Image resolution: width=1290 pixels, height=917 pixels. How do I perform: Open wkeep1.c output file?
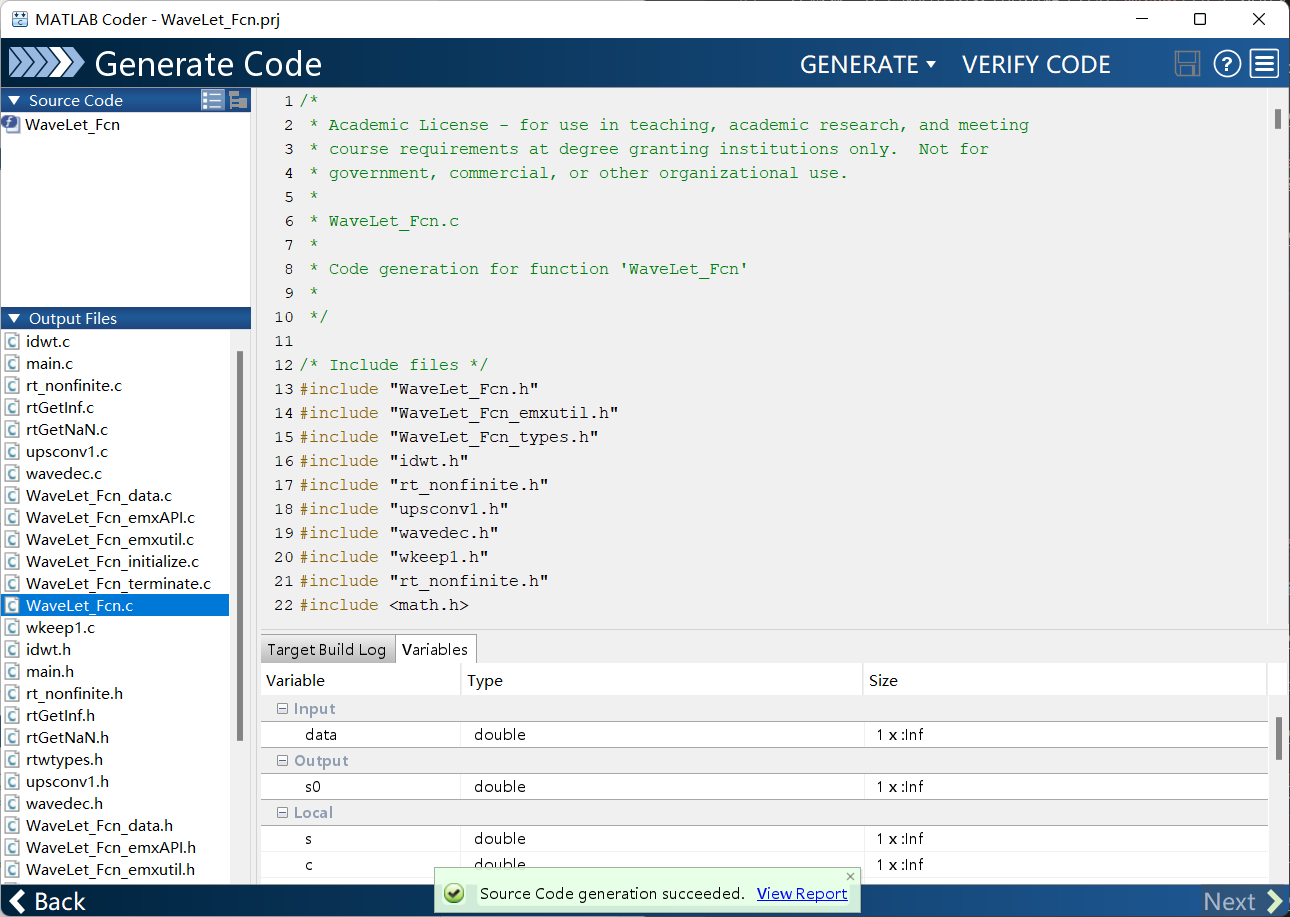click(61, 628)
